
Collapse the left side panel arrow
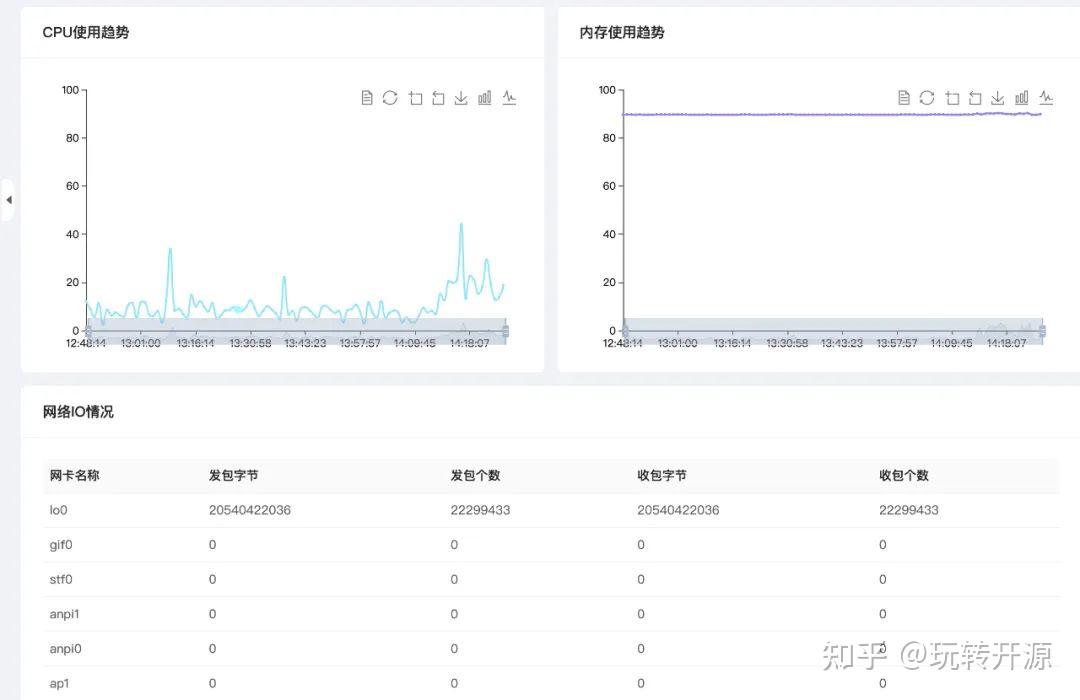point(9,200)
